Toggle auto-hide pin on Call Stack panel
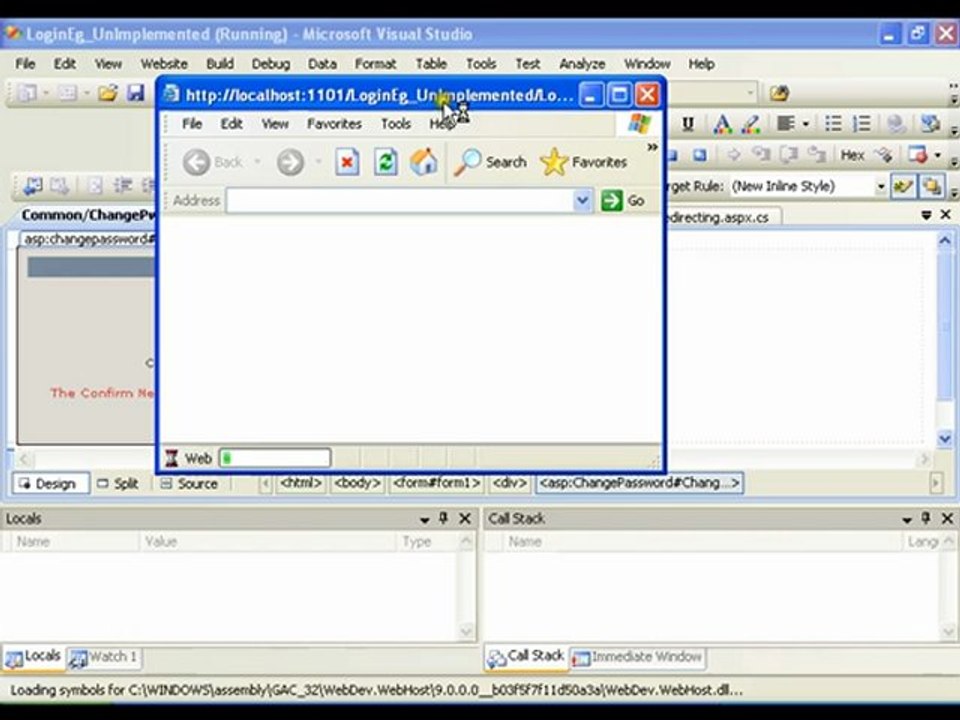Screen dimensions: 960x720 tap(925, 519)
